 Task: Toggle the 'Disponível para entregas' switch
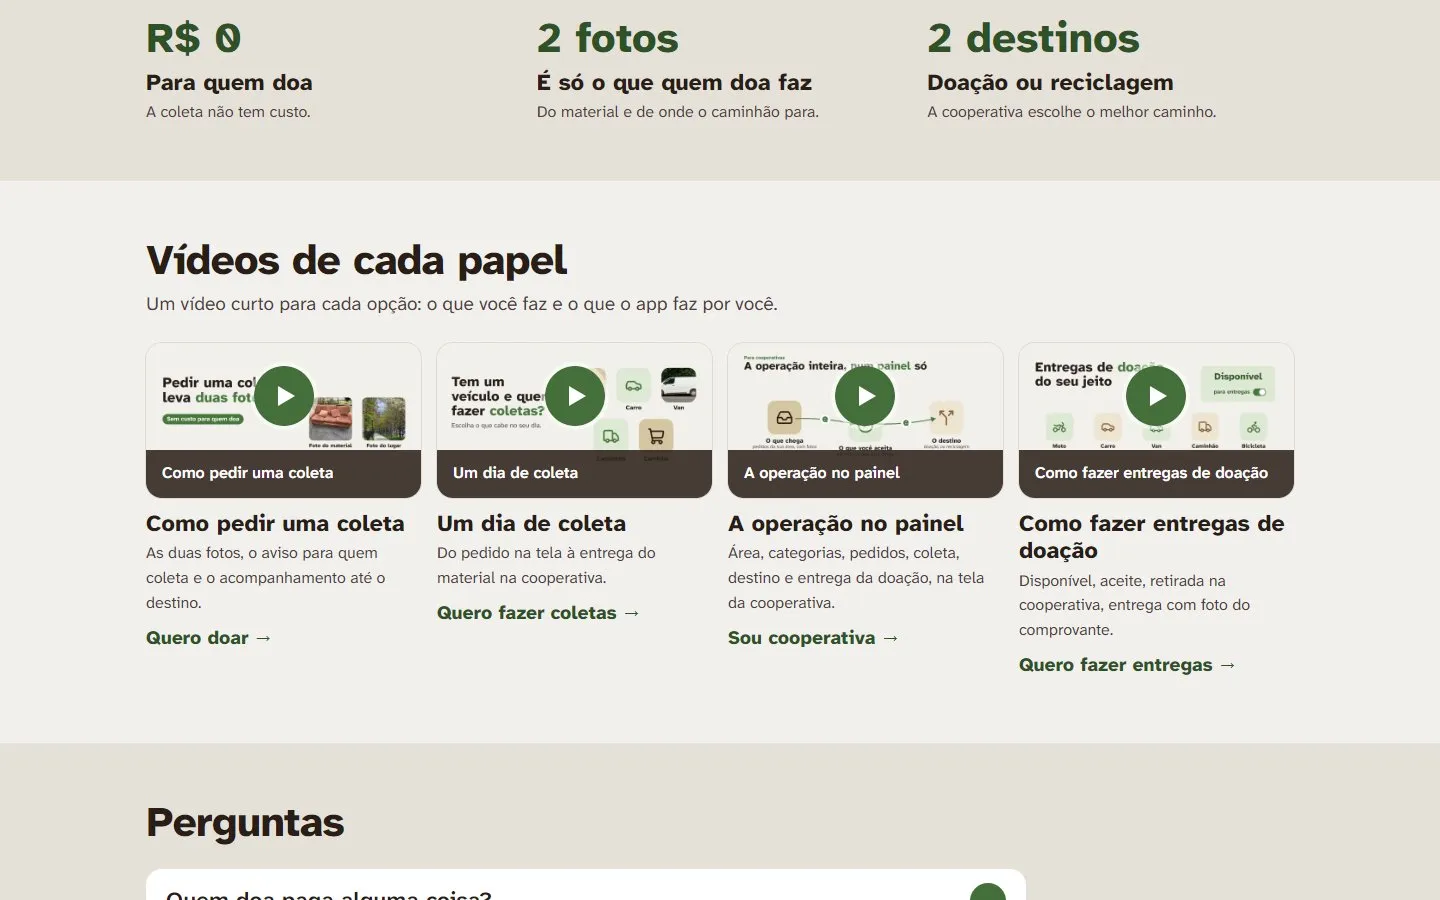tap(1259, 392)
